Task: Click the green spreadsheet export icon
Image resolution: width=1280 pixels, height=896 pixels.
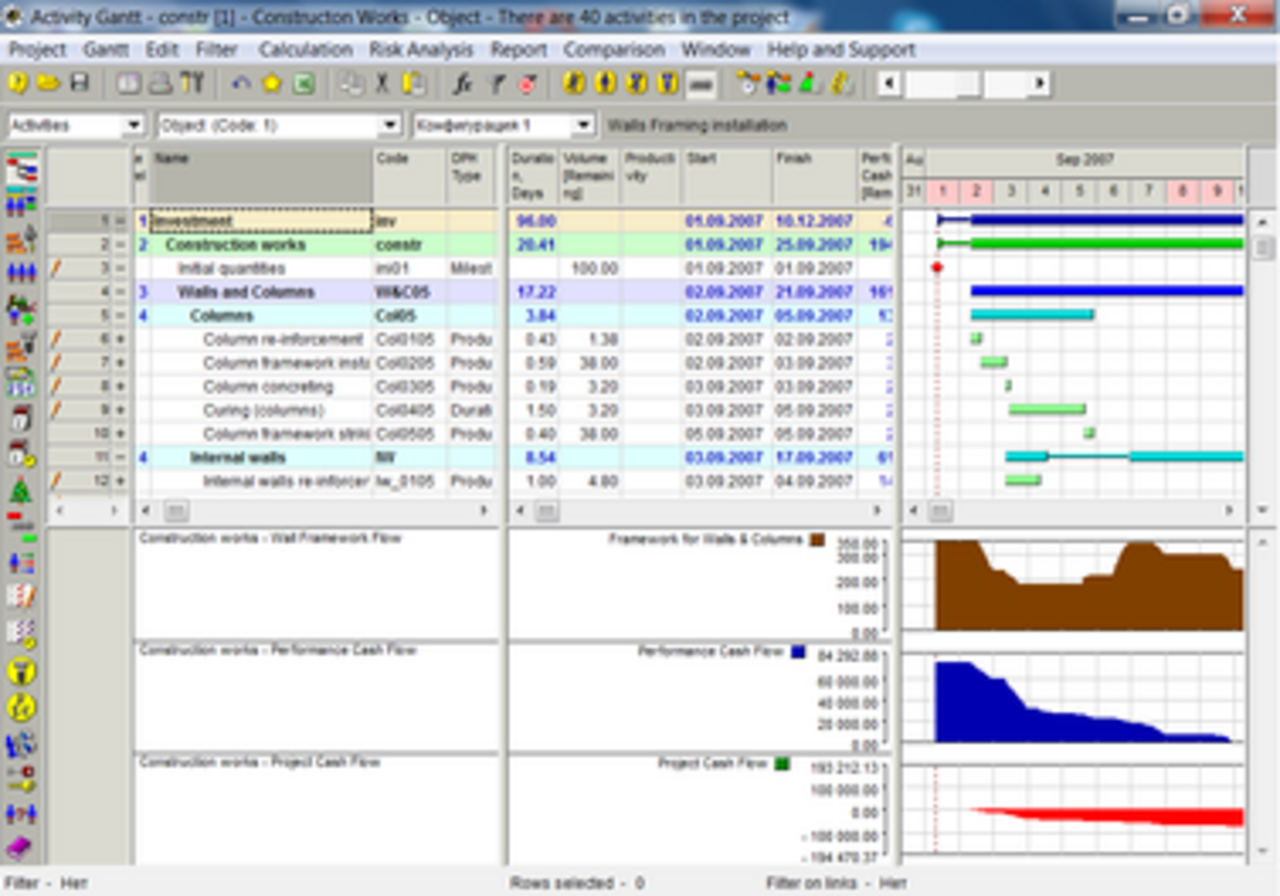Action: tap(303, 85)
